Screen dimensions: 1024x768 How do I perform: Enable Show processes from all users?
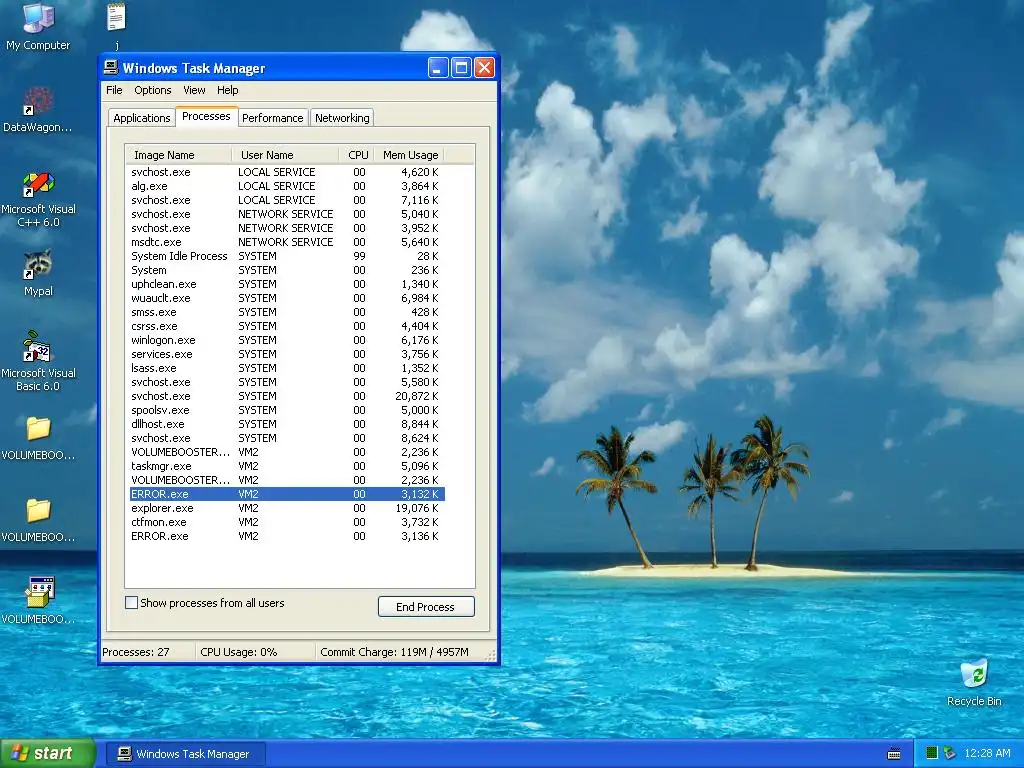pyautogui.click(x=131, y=603)
